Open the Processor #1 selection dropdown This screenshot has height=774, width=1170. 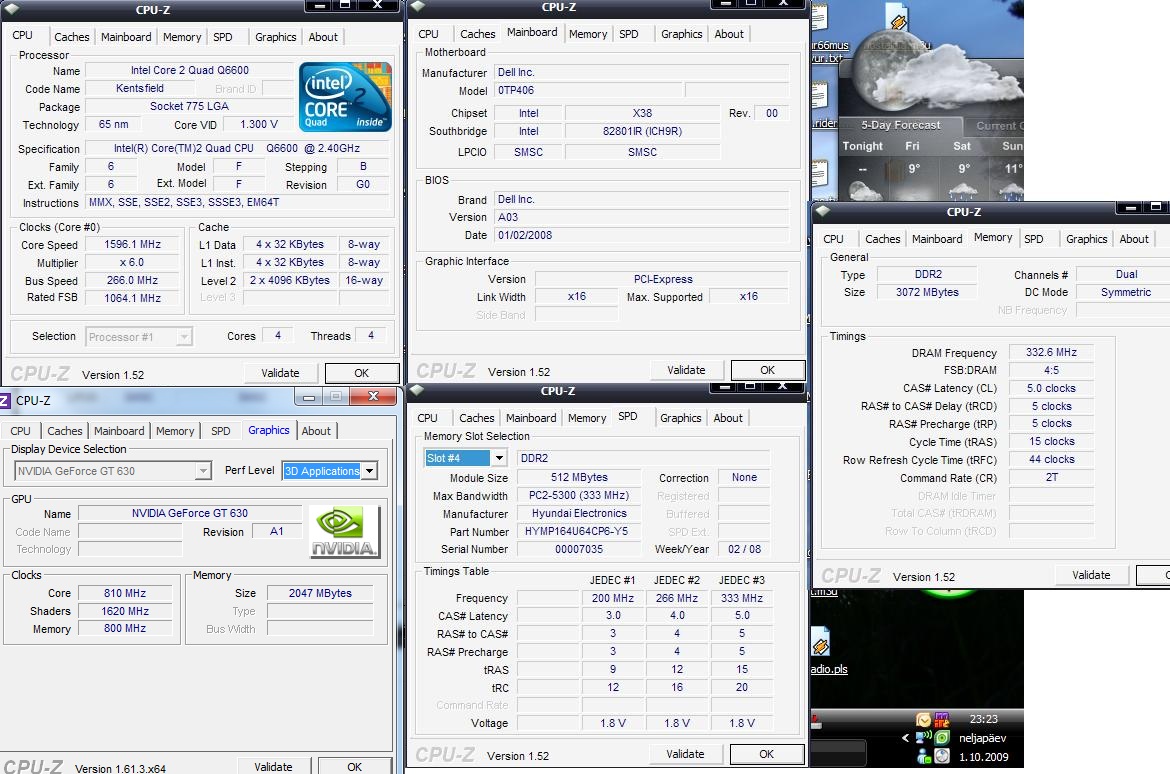pyautogui.click(x=184, y=337)
